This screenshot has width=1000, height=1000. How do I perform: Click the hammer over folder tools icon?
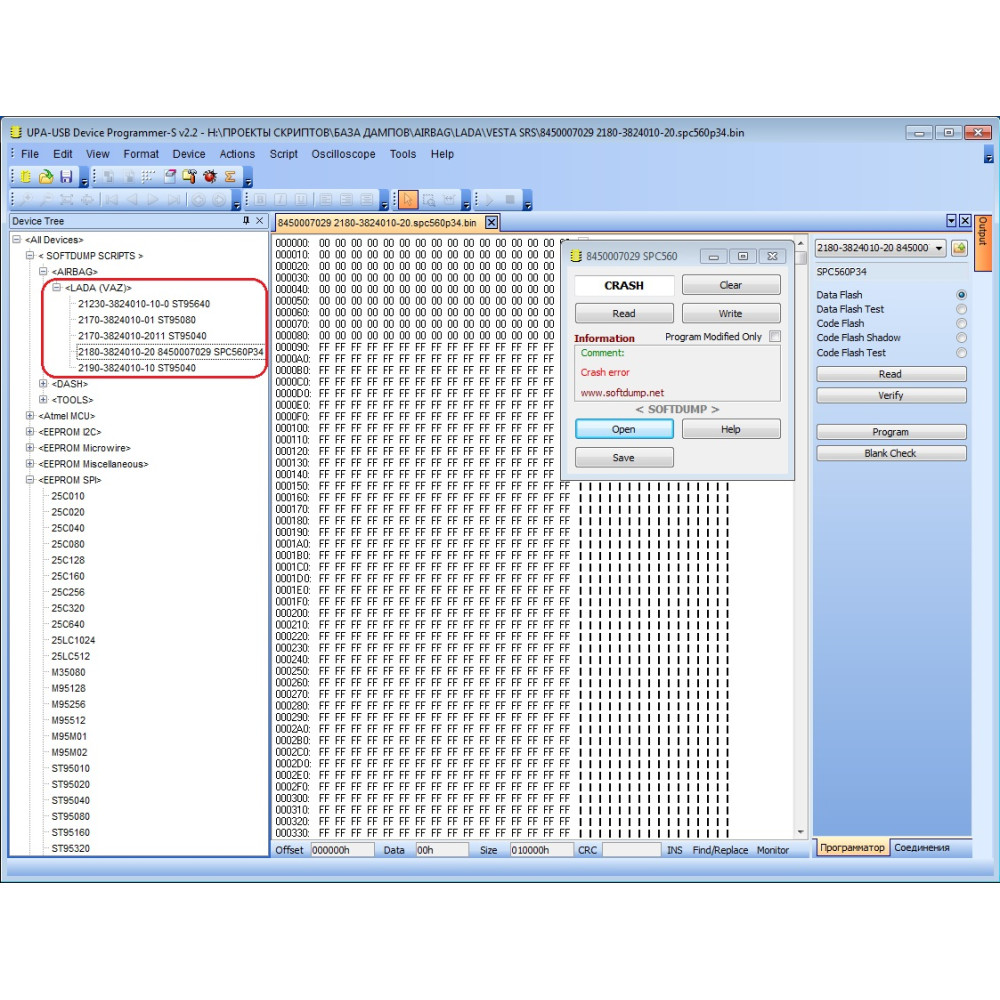(189, 177)
